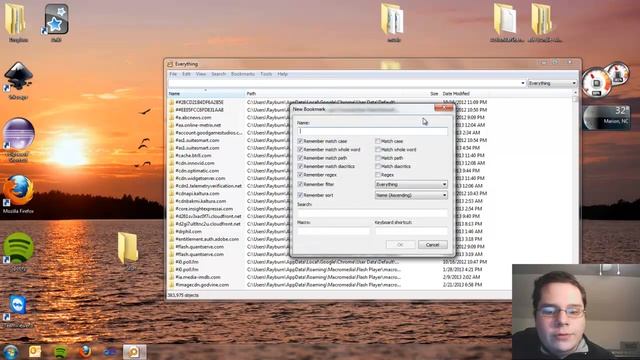Click the Everything magnifier taskbar button

click(x=134, y=351)
